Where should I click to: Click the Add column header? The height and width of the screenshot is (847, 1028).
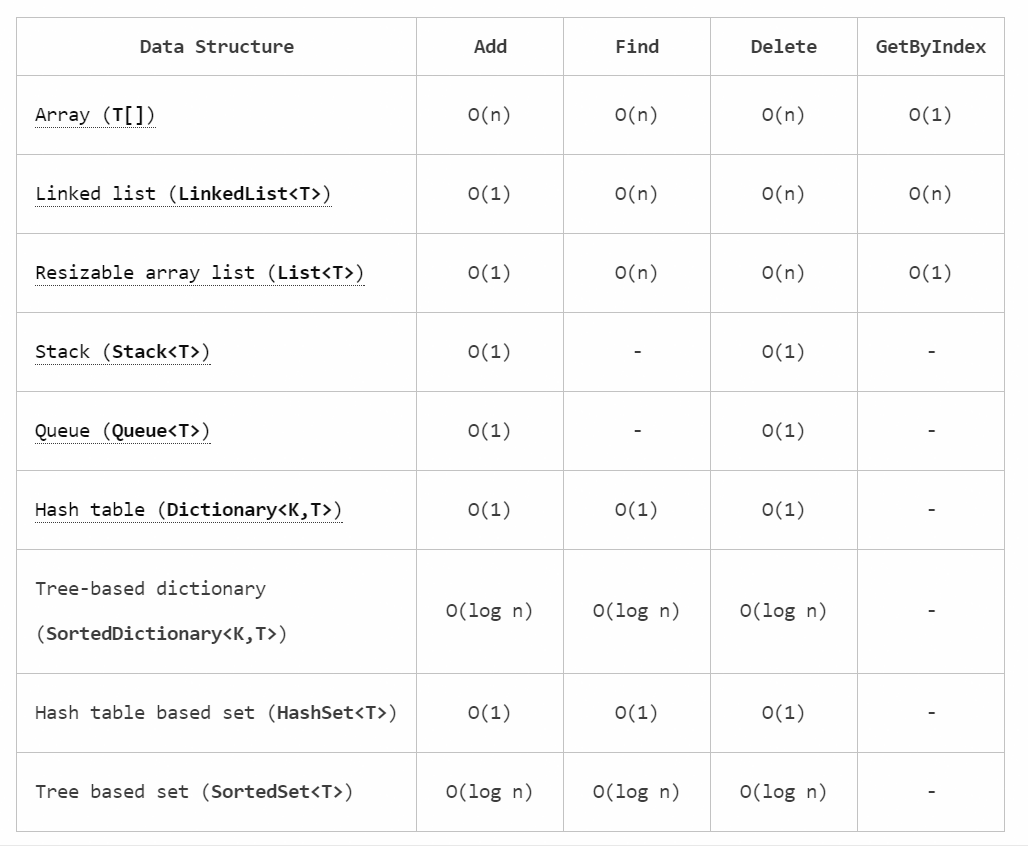(x=490, y=47)
